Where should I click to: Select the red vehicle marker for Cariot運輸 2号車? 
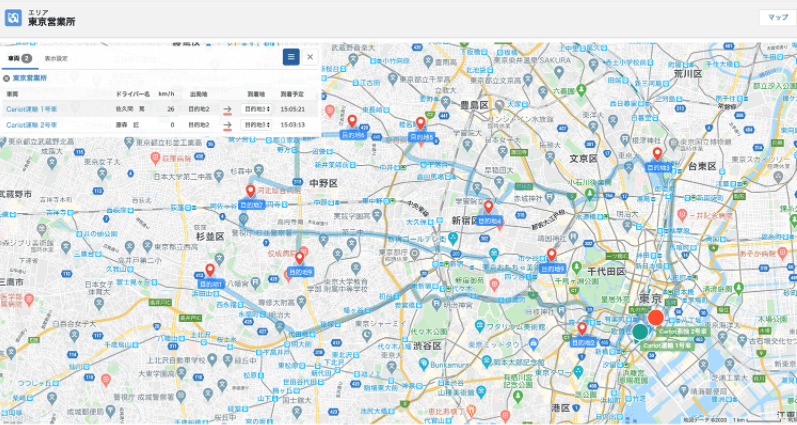[656, 318]
